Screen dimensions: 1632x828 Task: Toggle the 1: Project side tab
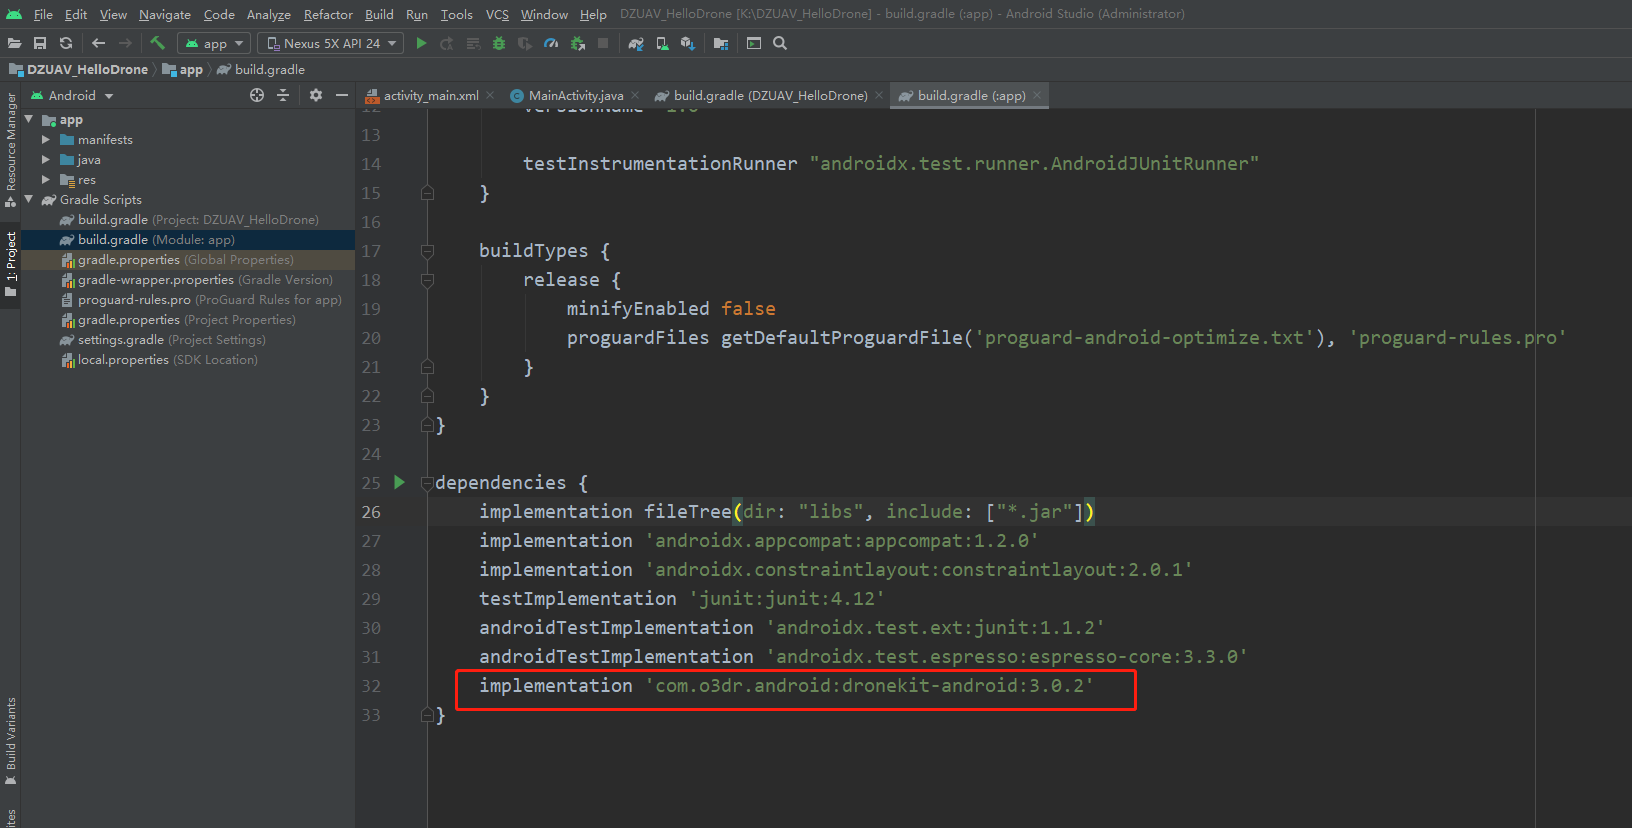point(10,264)
